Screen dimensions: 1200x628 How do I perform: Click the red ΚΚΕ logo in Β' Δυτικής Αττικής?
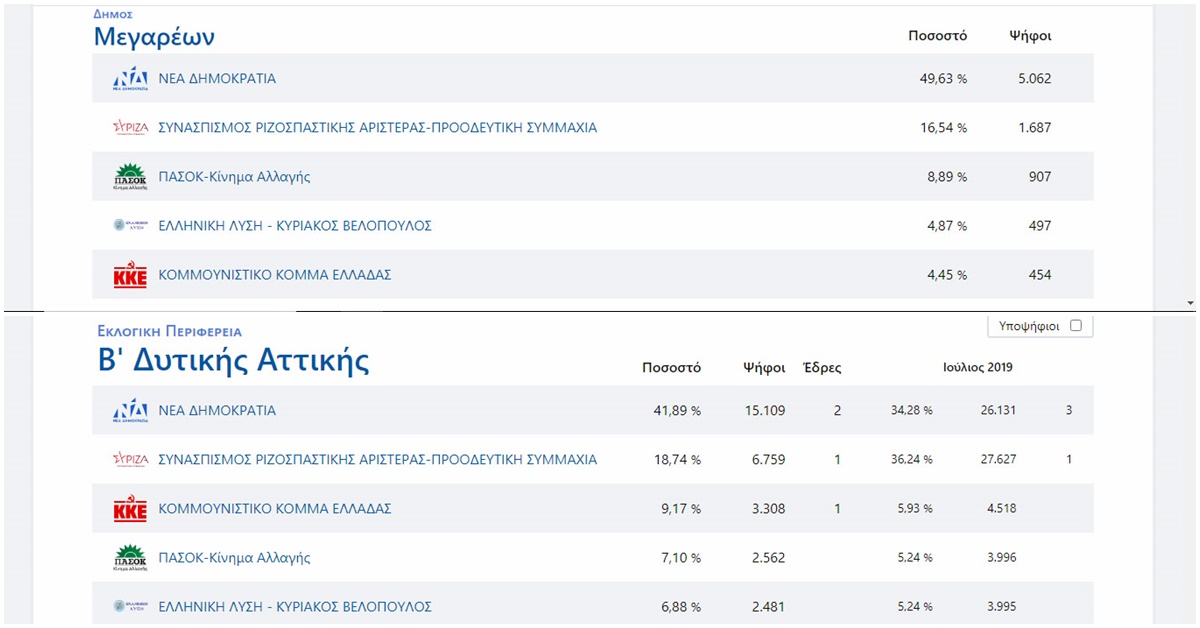pyautogui.click(x=130, y=509)
